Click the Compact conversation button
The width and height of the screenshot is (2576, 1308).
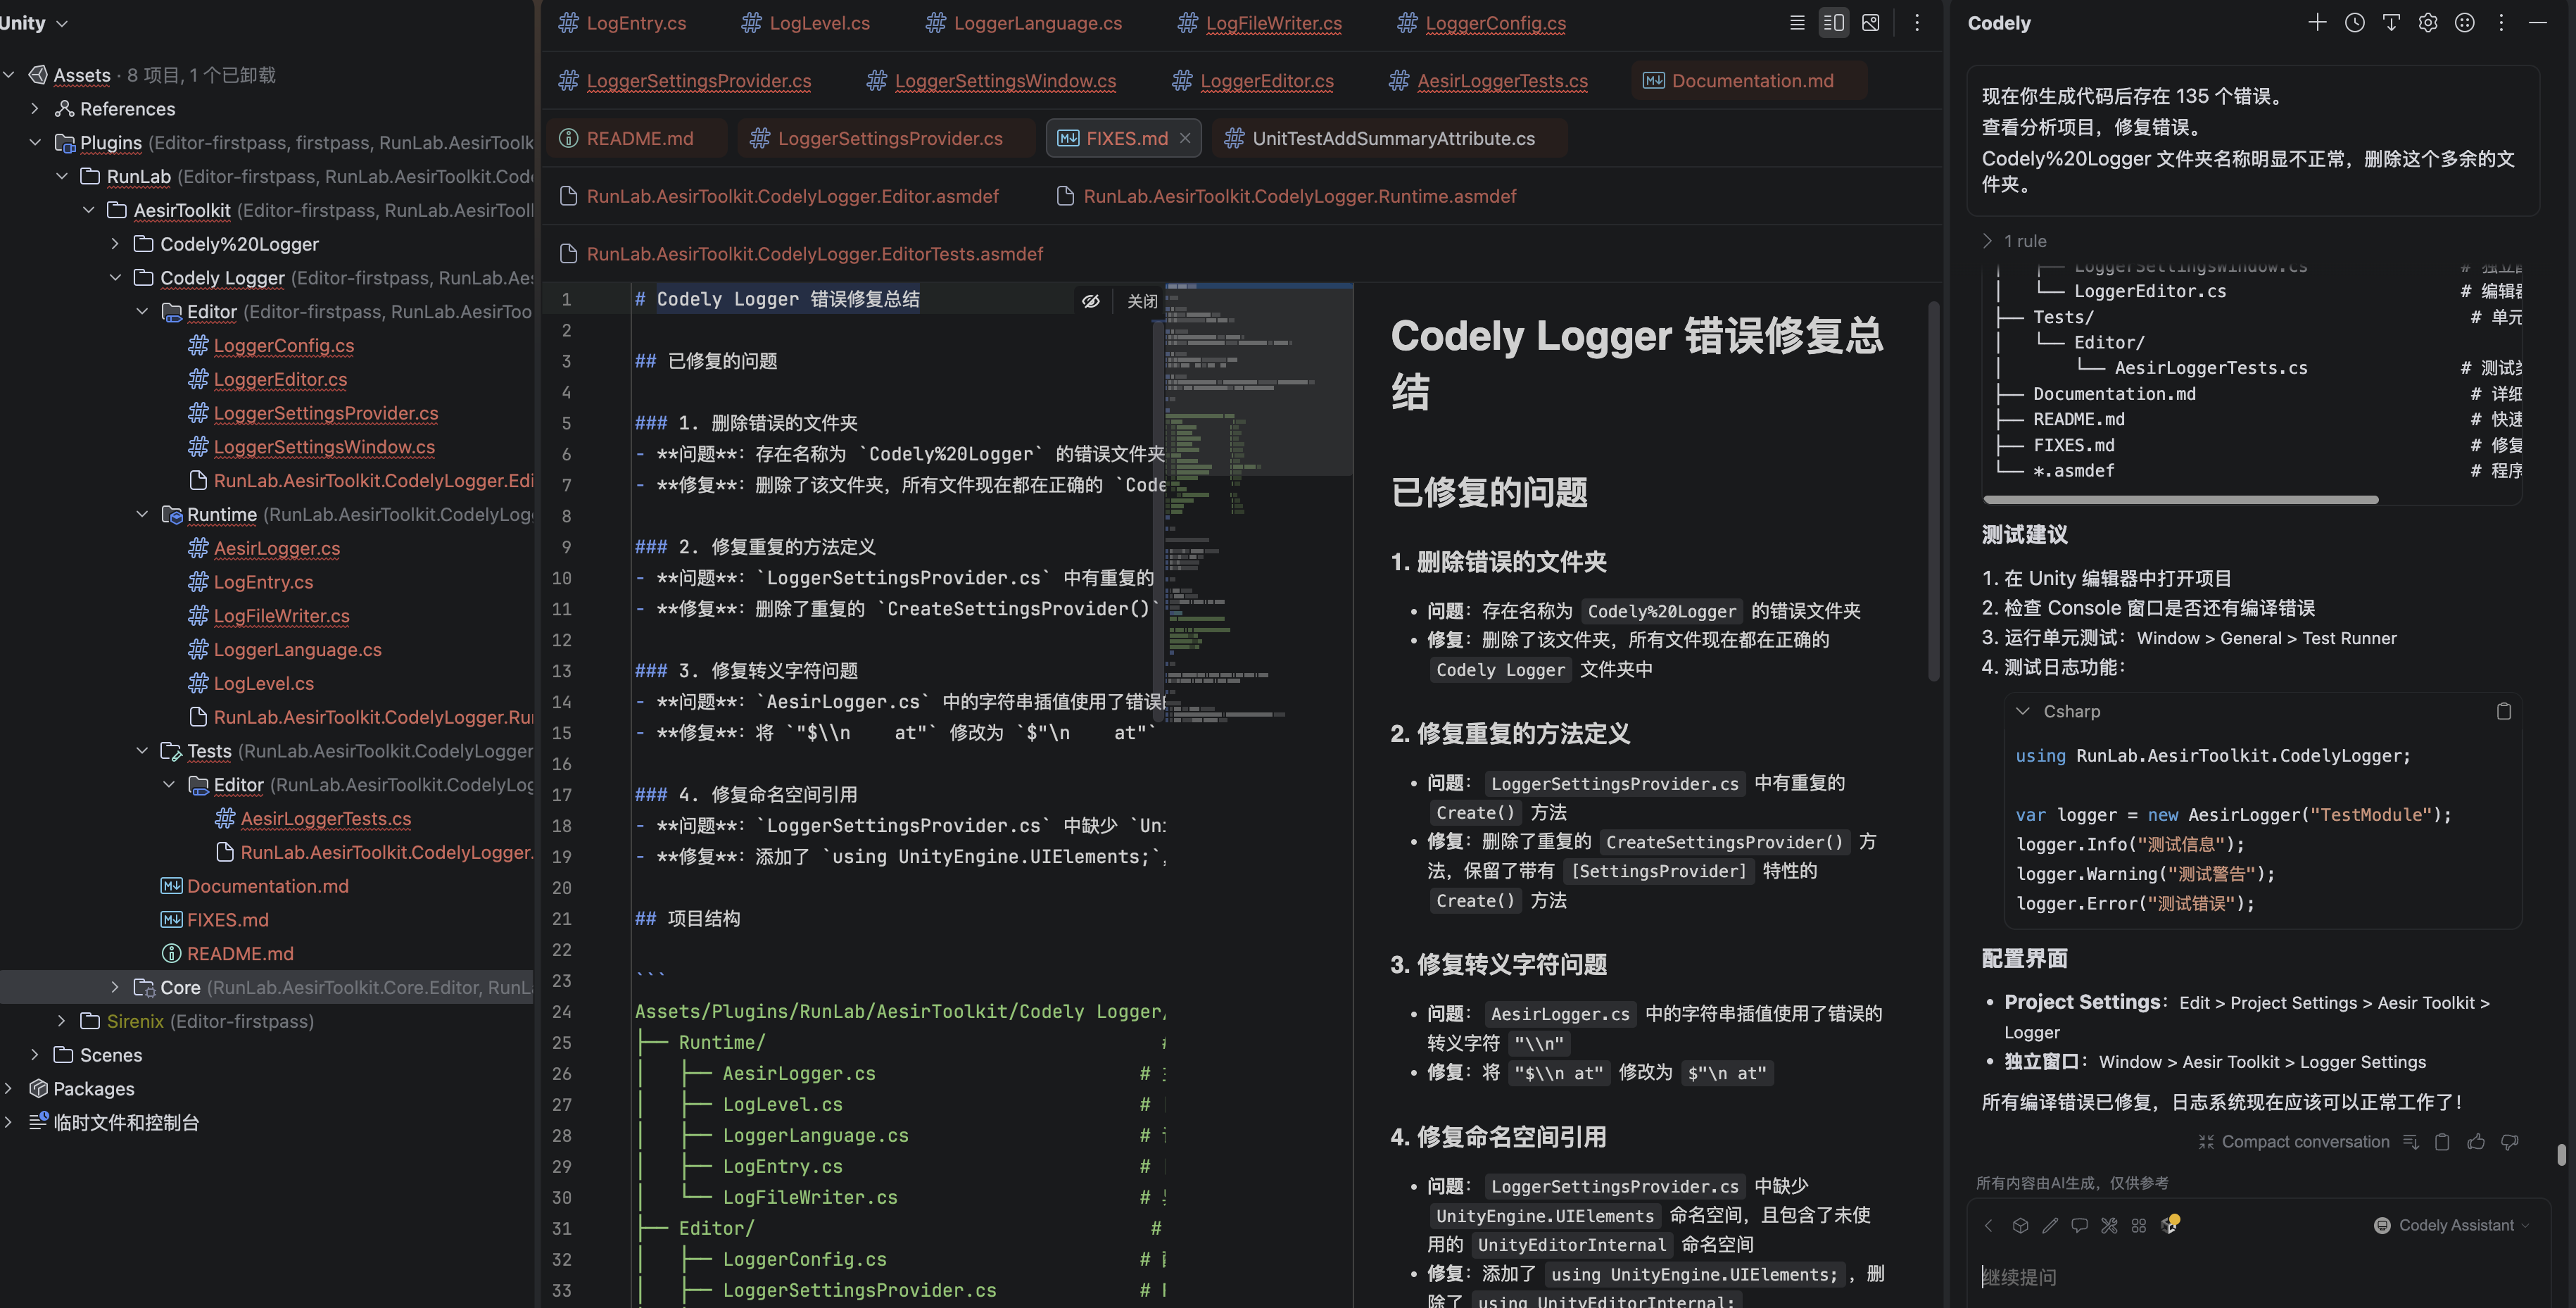click(x=2294, y=1141)
